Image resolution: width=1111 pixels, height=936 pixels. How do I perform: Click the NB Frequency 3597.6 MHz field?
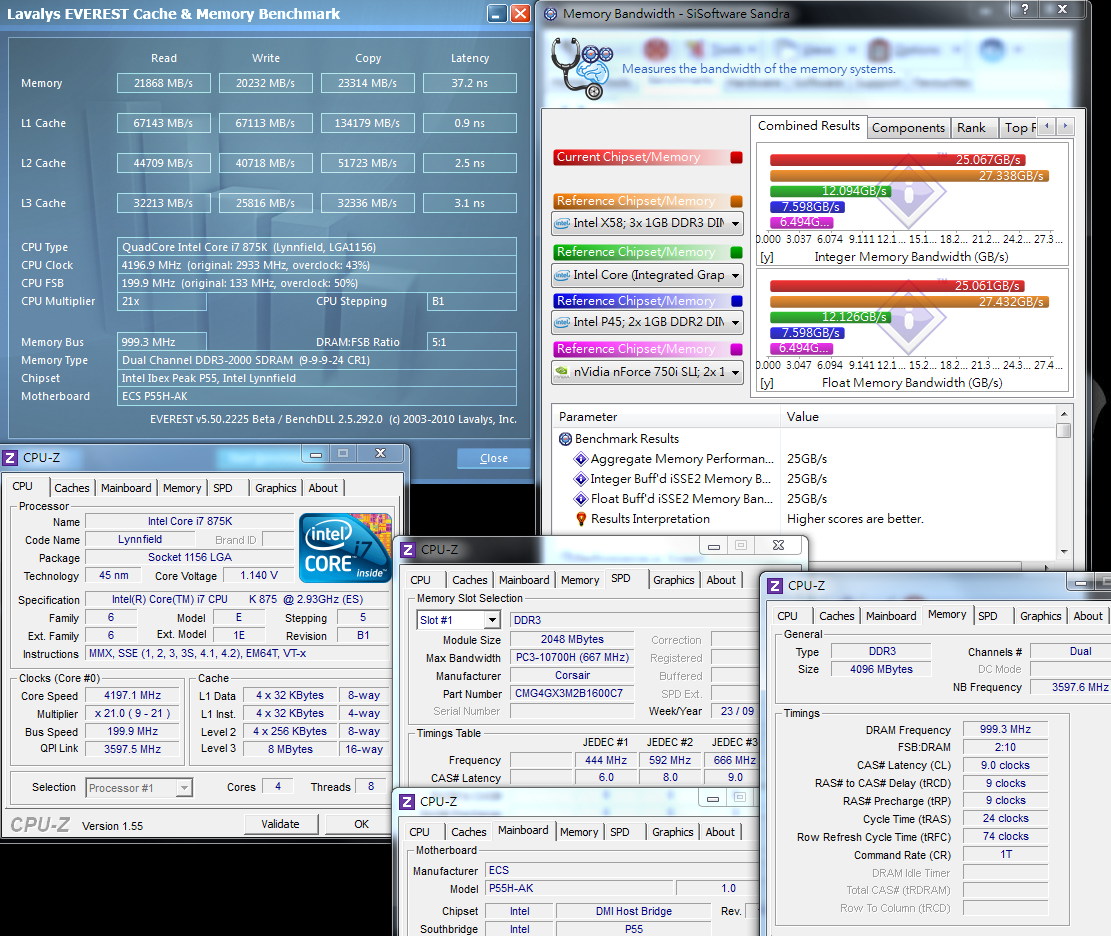coord(1070,687)
